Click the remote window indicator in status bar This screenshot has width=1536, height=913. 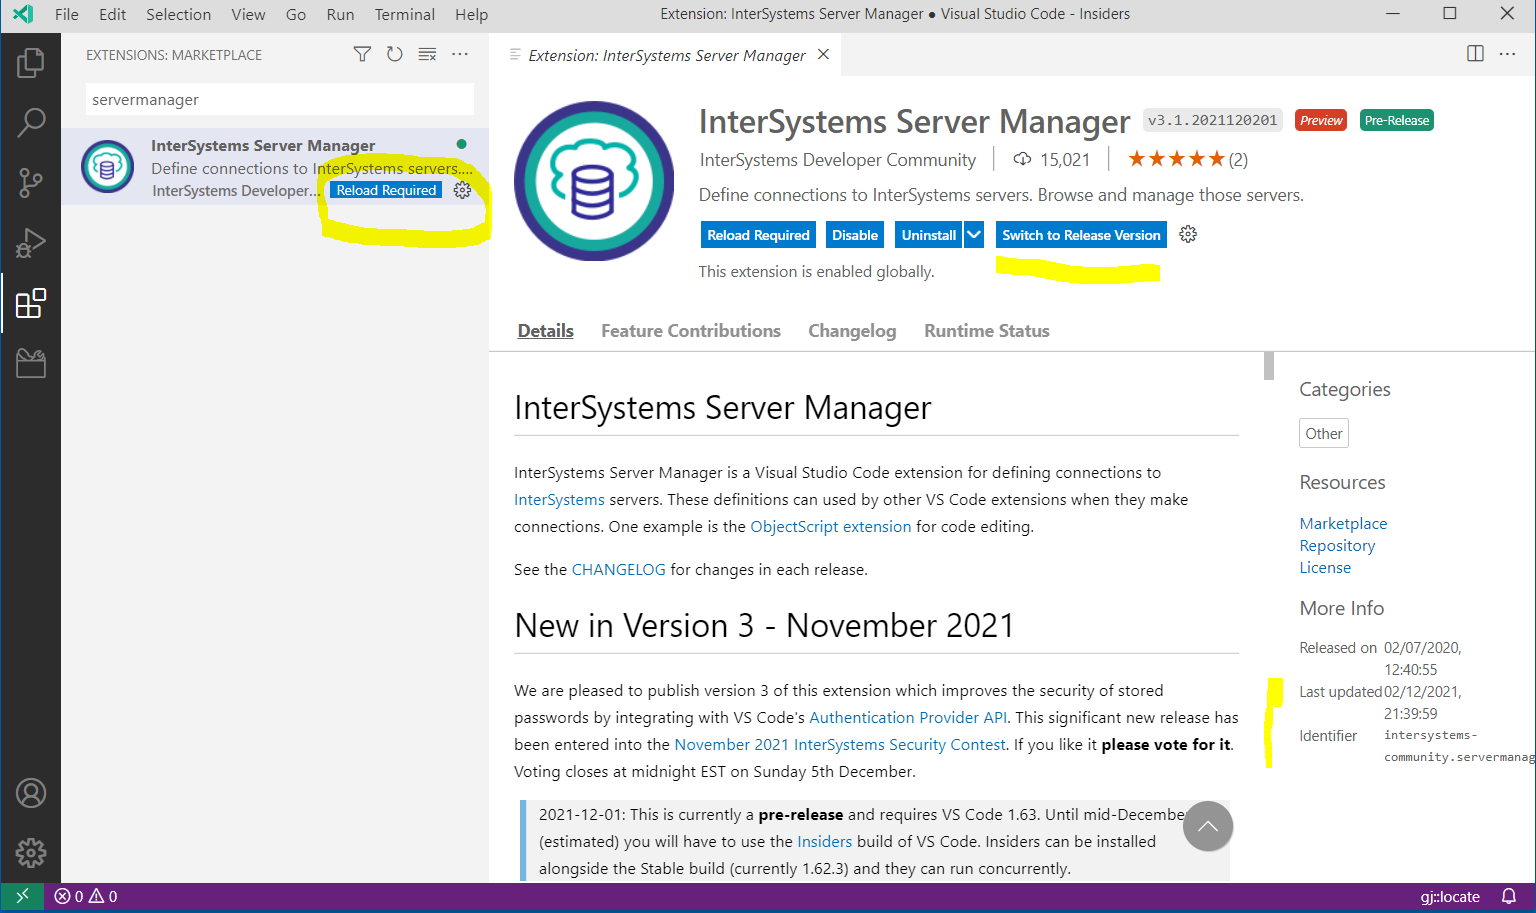pos(22,896)
